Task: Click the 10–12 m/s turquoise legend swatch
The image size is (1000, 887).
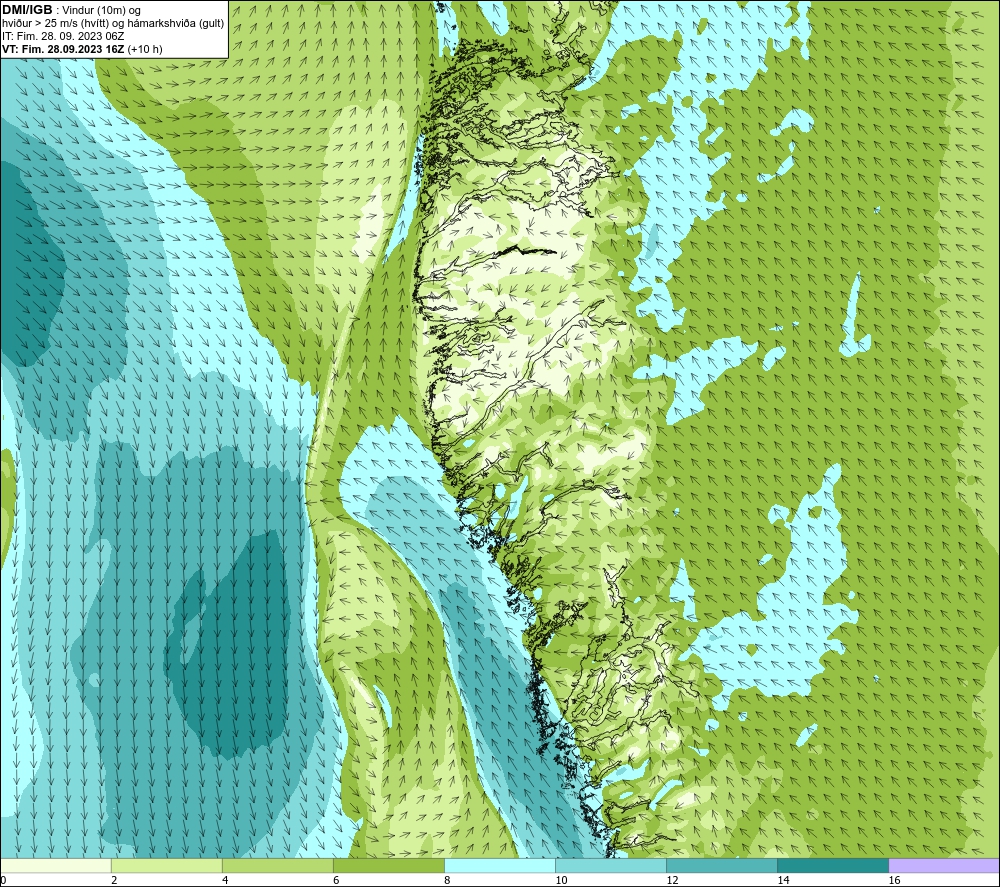Action: (x=610, y=865)
